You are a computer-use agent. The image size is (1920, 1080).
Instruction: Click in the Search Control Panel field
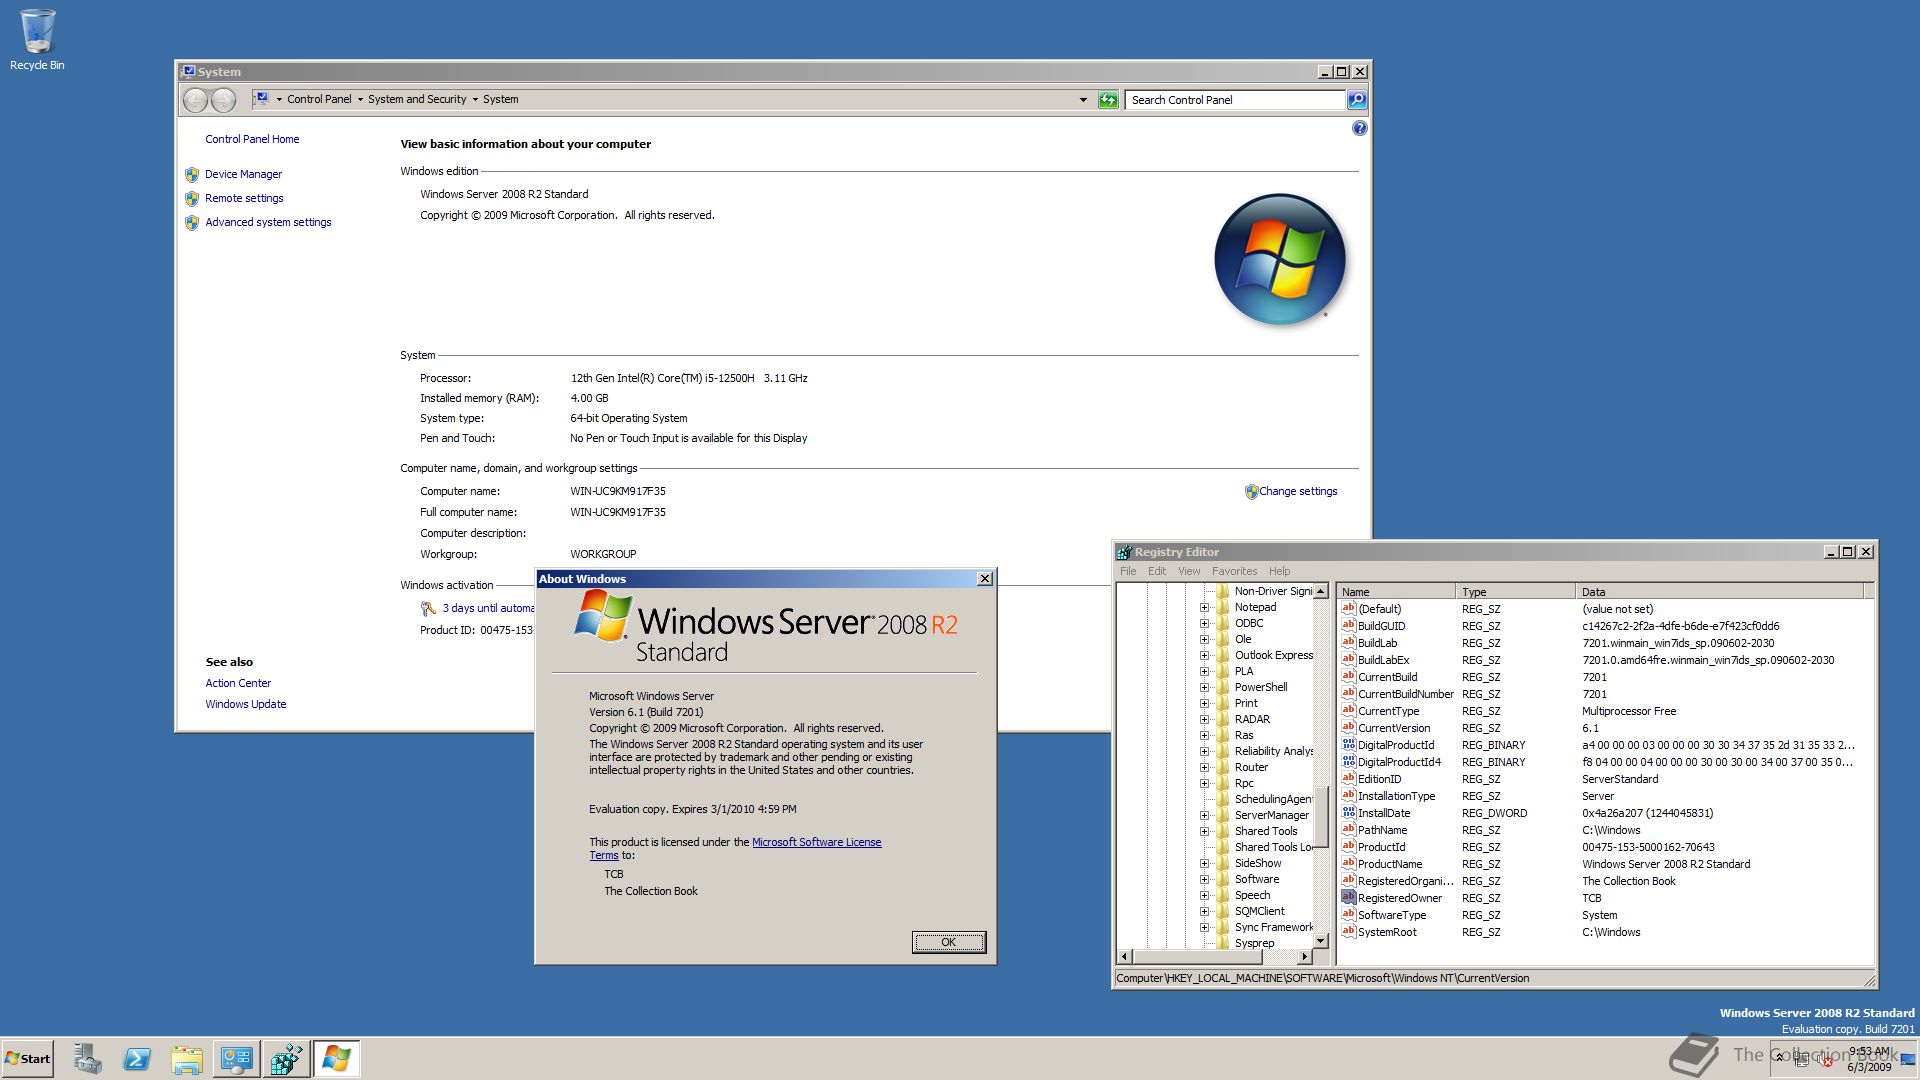1235,100
